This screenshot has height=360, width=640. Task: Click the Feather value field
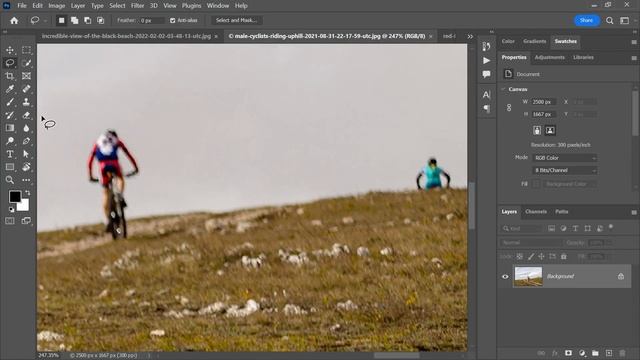tap(152, 20)
